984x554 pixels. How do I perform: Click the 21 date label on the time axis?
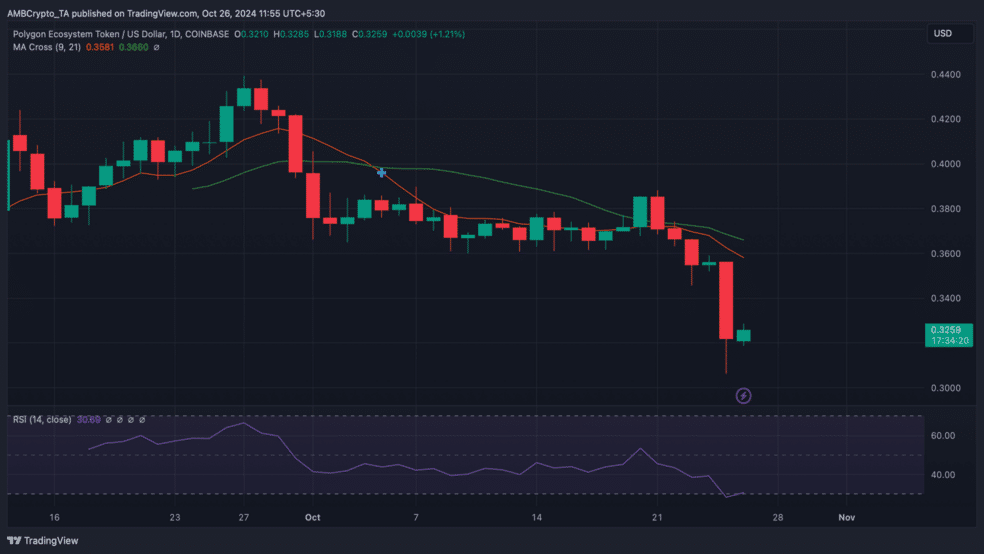tap(657, 518)
